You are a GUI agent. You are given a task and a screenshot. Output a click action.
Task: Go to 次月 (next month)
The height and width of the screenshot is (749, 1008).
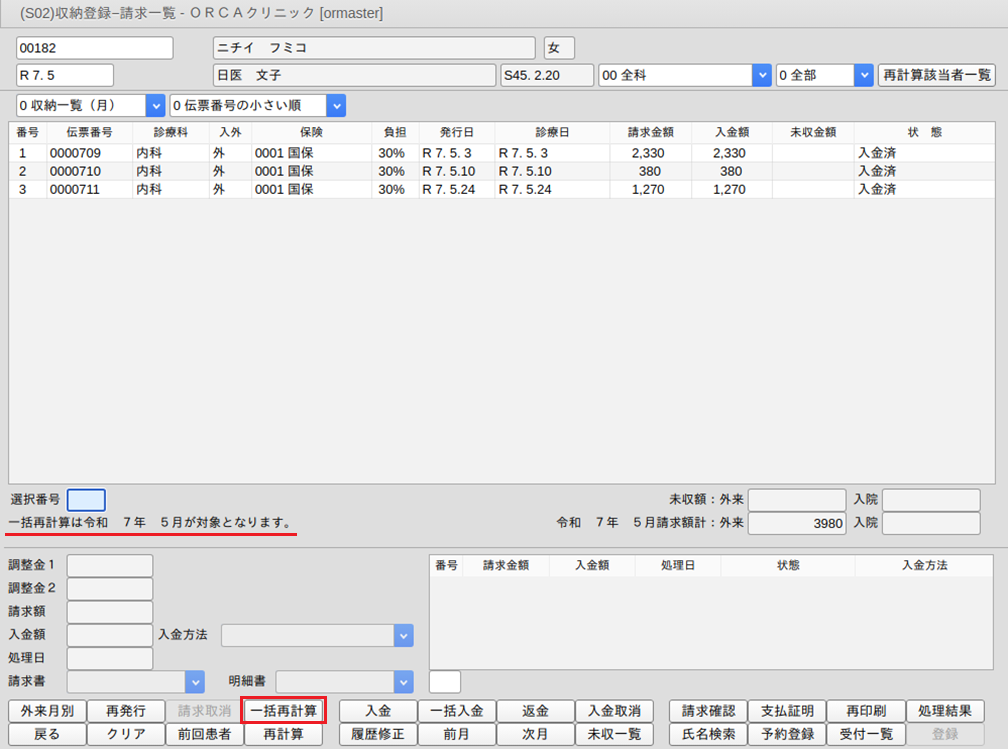tap(535, 734)
